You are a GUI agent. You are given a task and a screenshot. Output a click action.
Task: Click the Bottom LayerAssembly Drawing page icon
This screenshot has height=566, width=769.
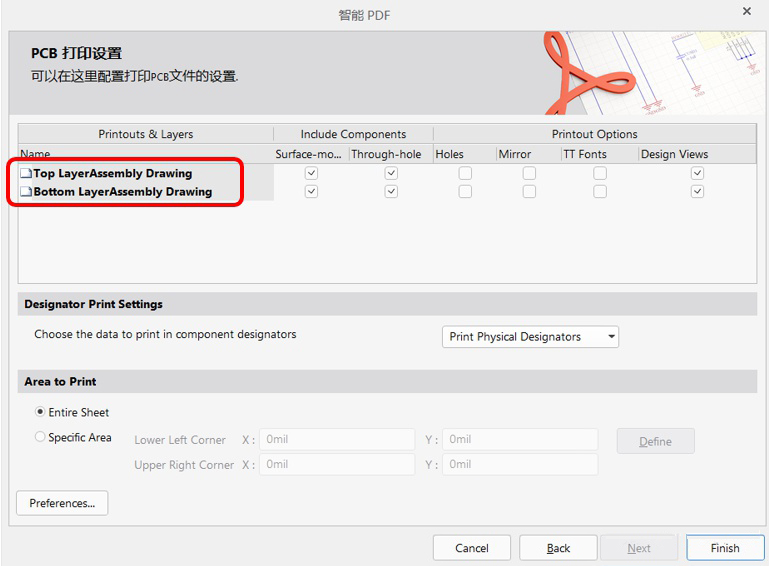click(x=26, y=192)
